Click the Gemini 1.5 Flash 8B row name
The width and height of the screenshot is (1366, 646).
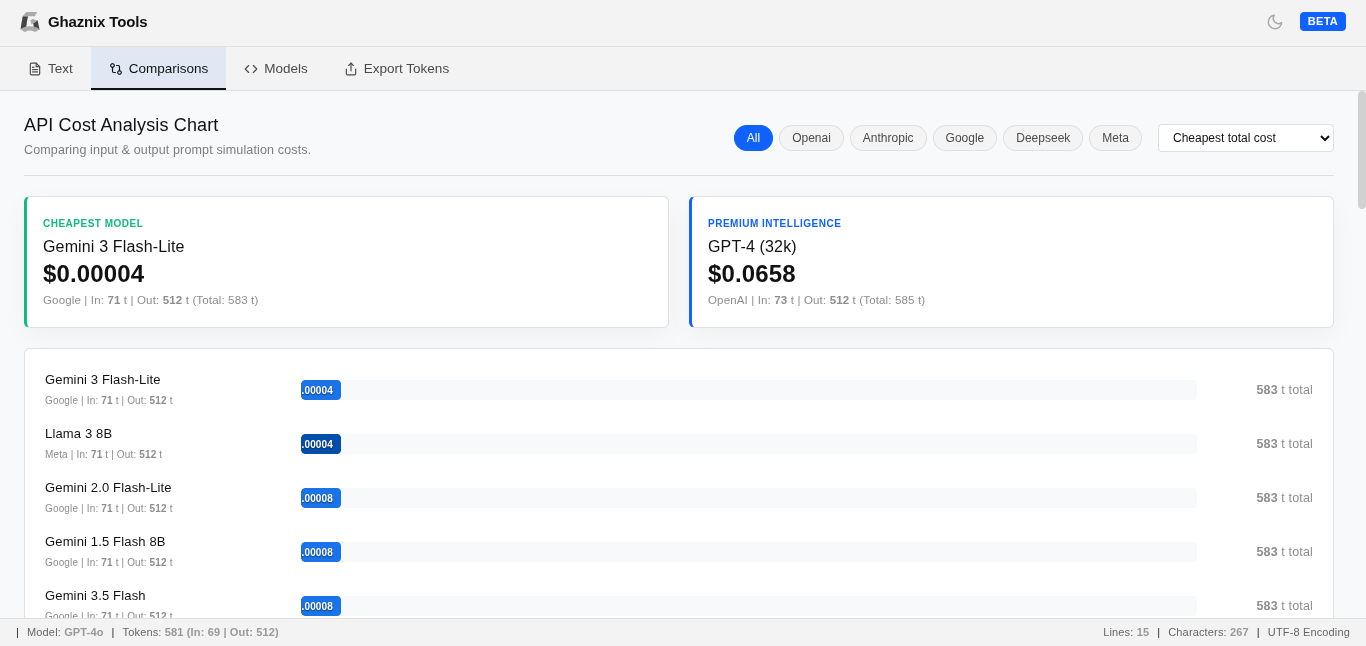coord(105,542)
